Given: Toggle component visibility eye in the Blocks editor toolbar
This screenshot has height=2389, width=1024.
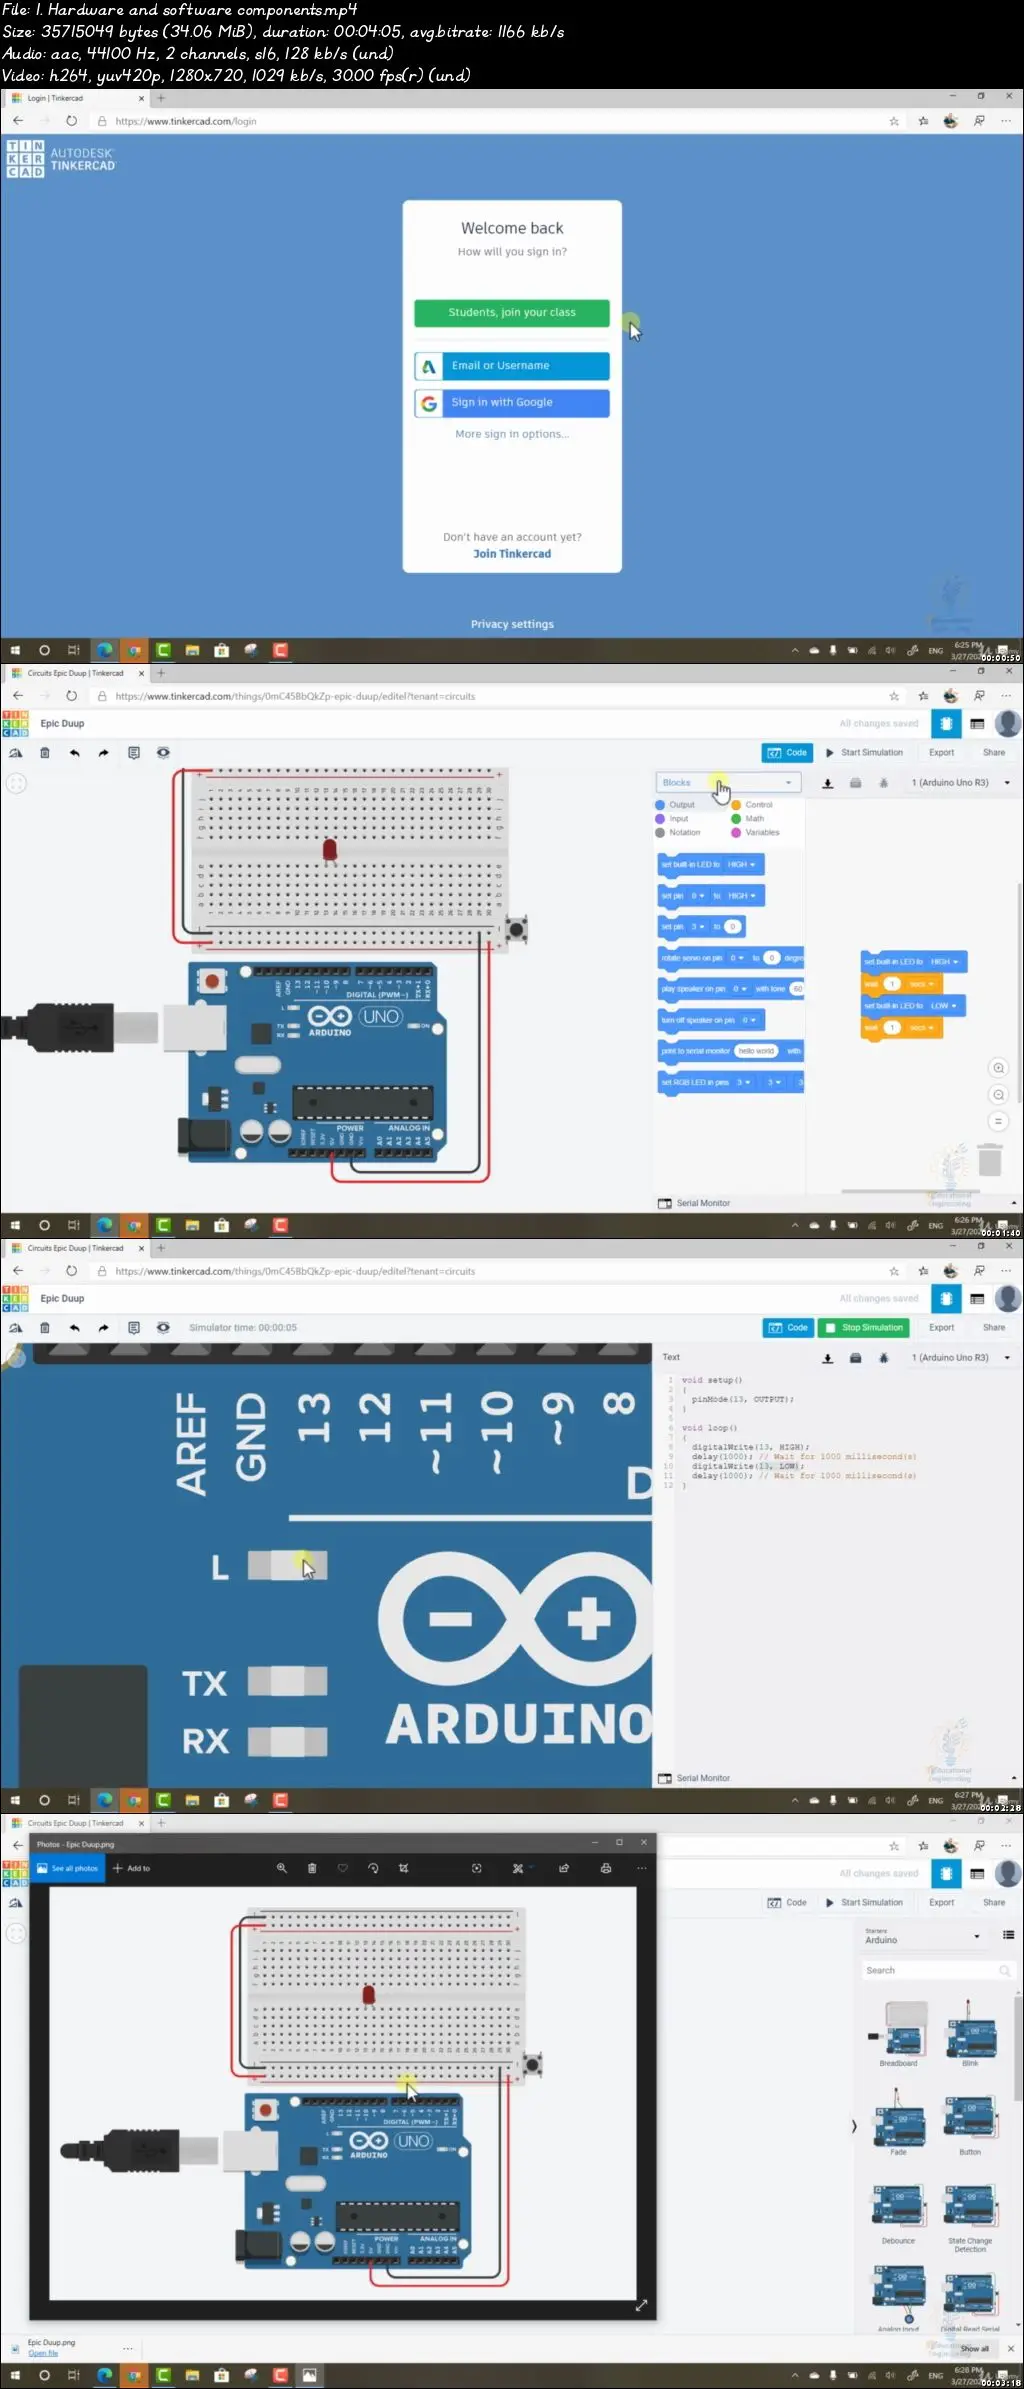Looking at the screenshot, I should point(163,753).
